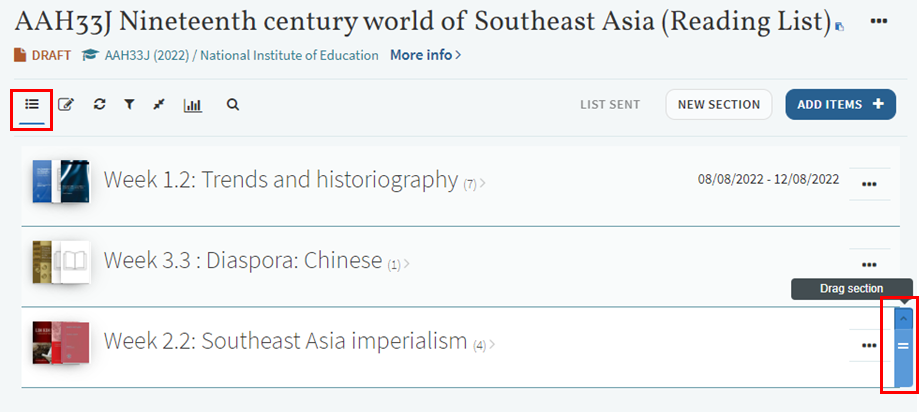Click the list view icon
919x412 pixels.
(32, 104)
